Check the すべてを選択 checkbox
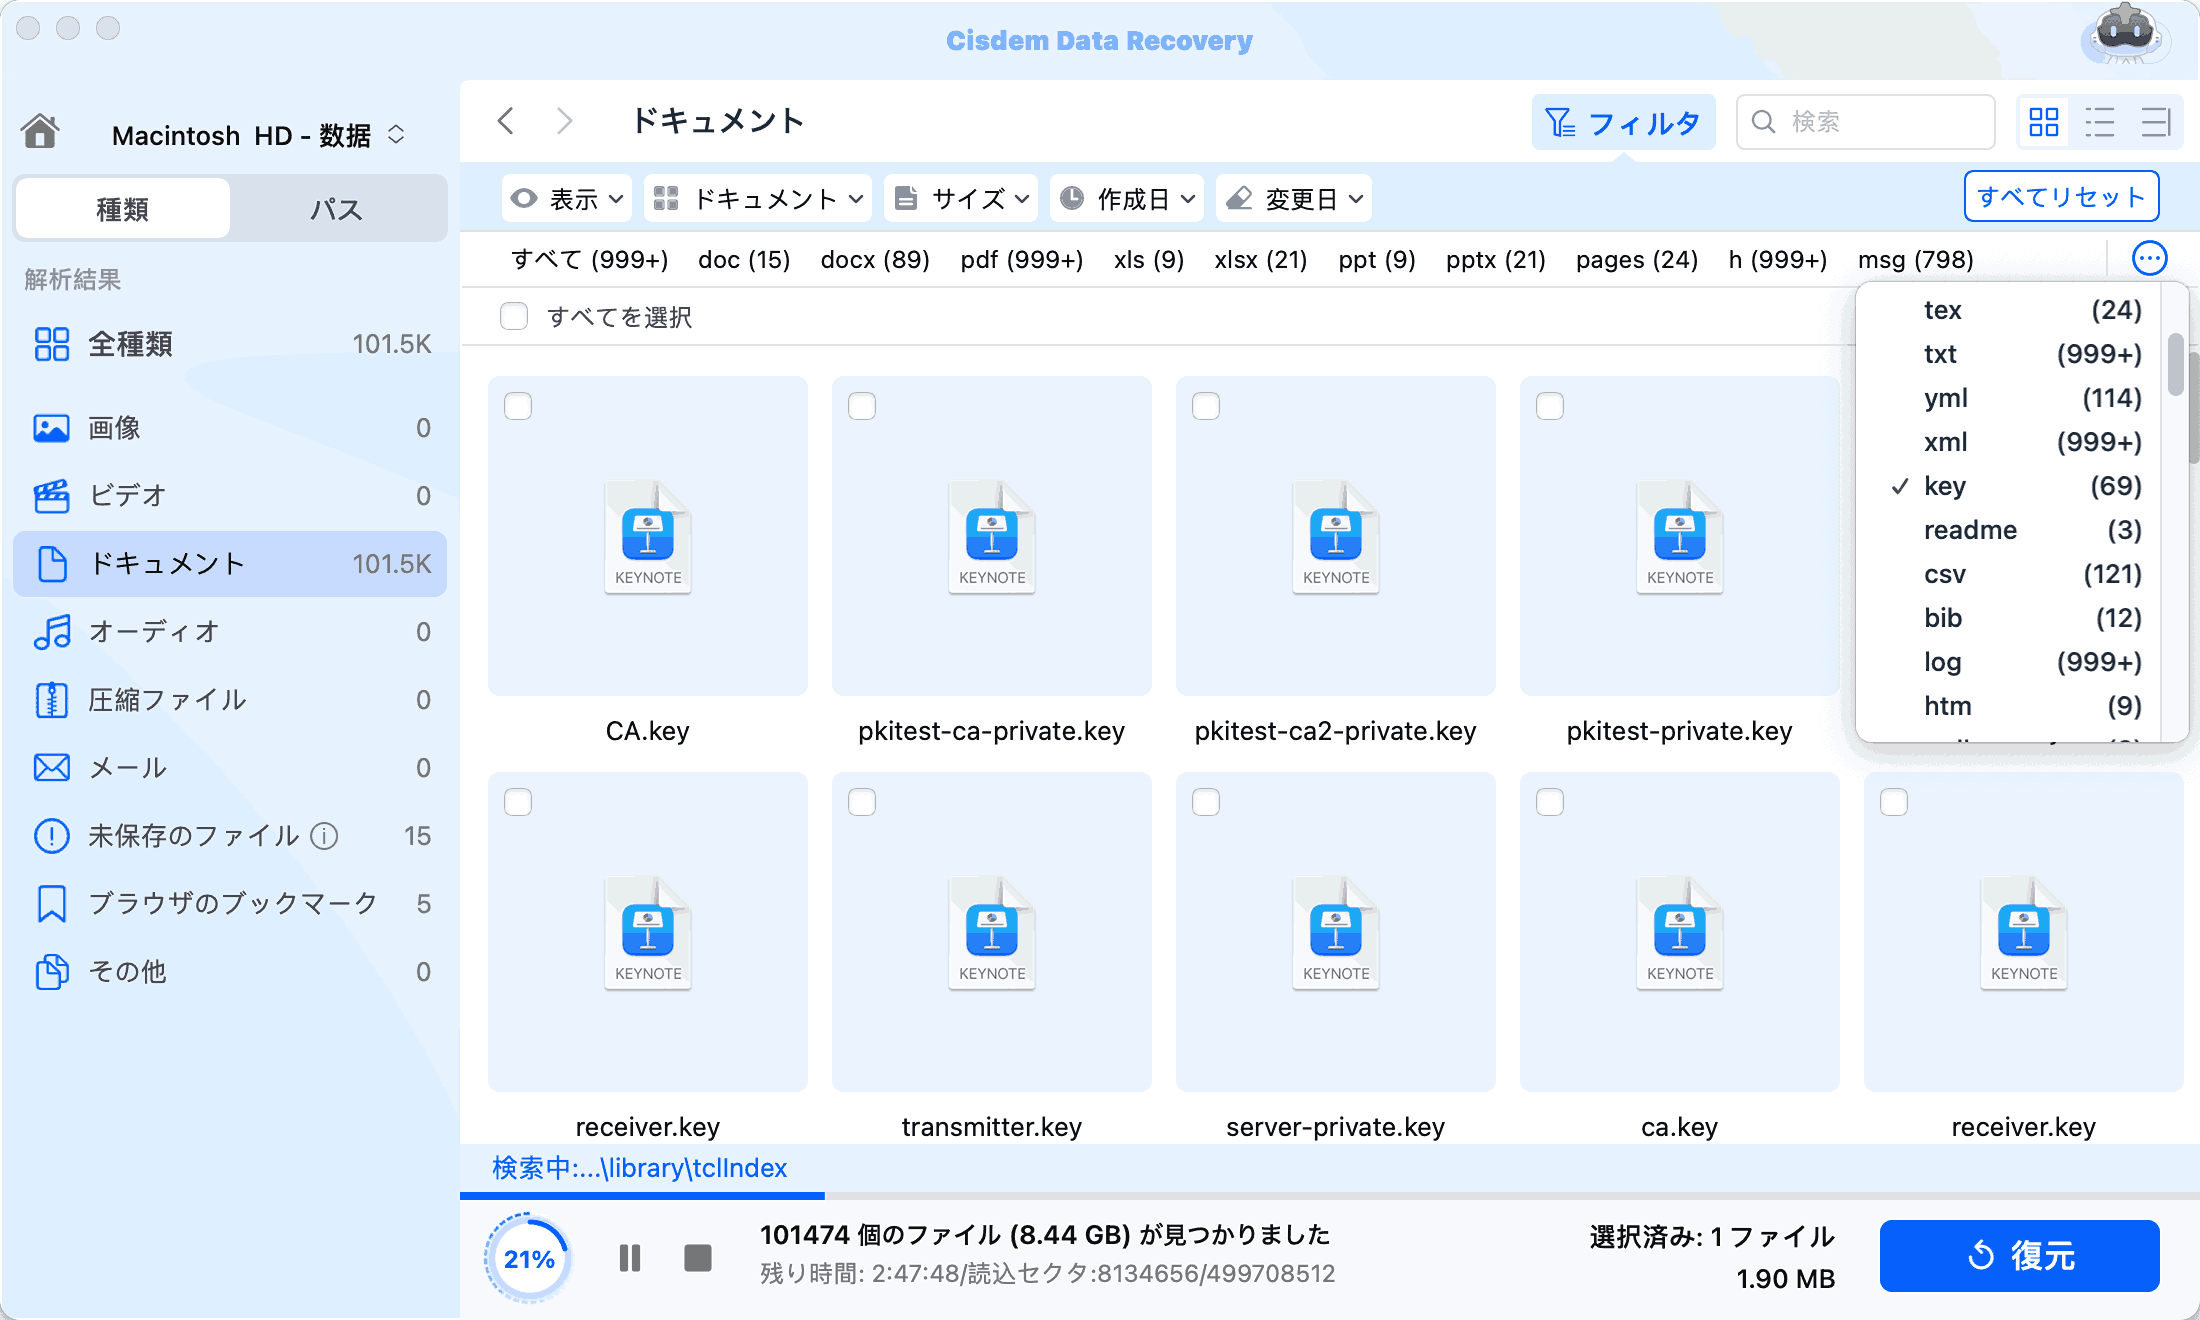Screen dimensions: 2200x1320 coord(514,316)
